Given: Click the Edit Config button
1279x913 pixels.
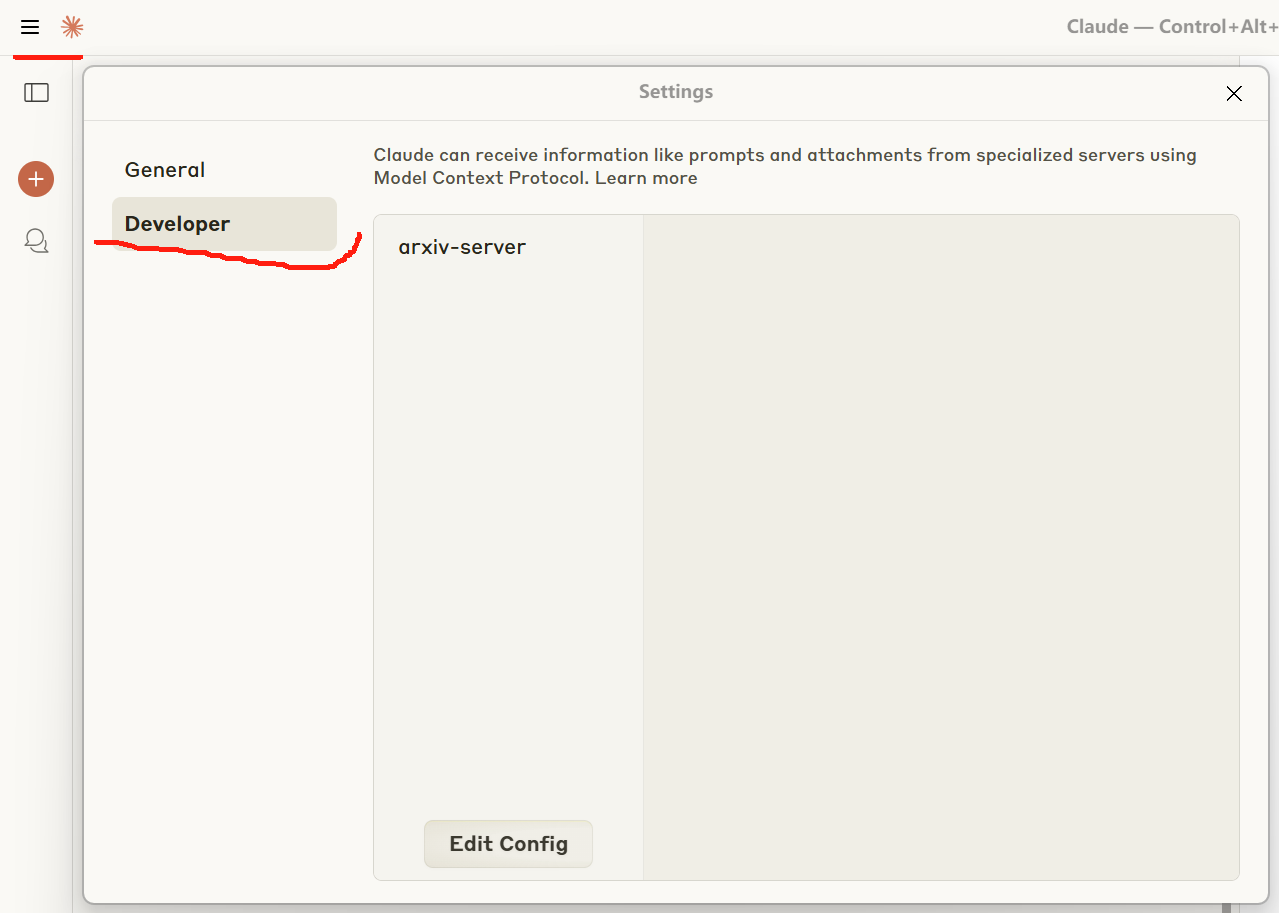Looking at the screenshot, I should point(508,844).
